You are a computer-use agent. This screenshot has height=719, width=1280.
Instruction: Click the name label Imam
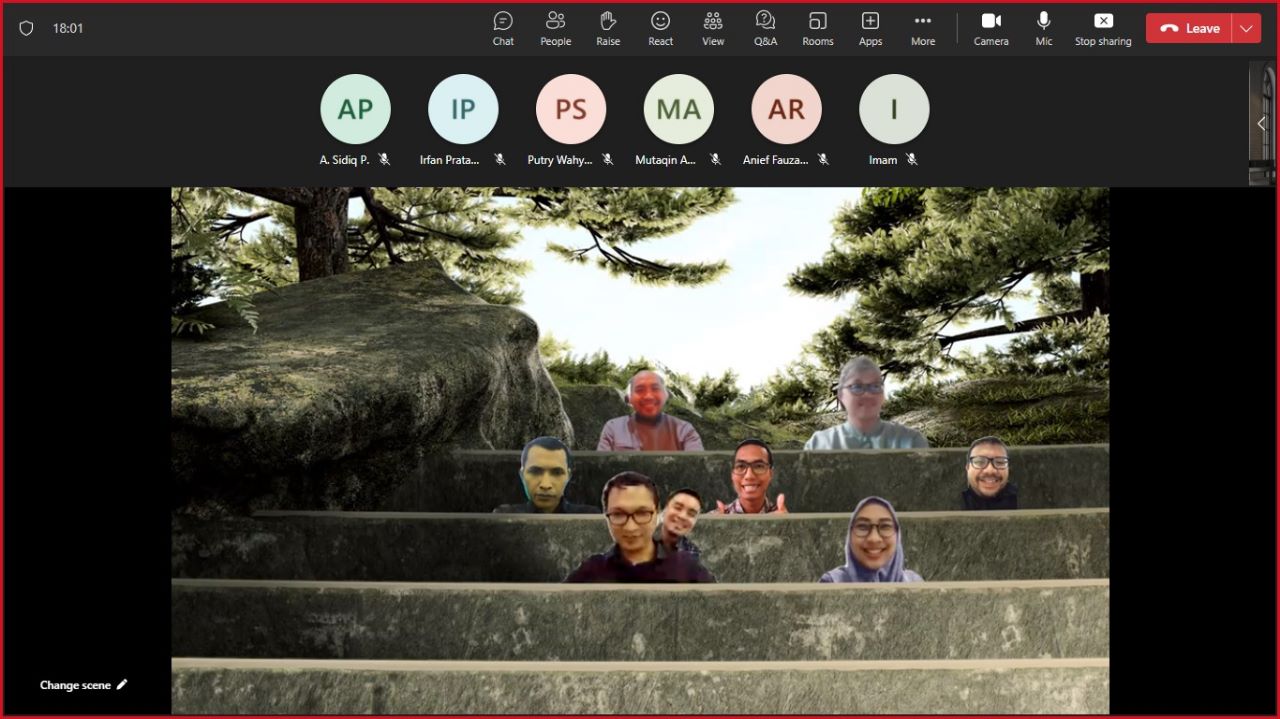pos(883,160)
